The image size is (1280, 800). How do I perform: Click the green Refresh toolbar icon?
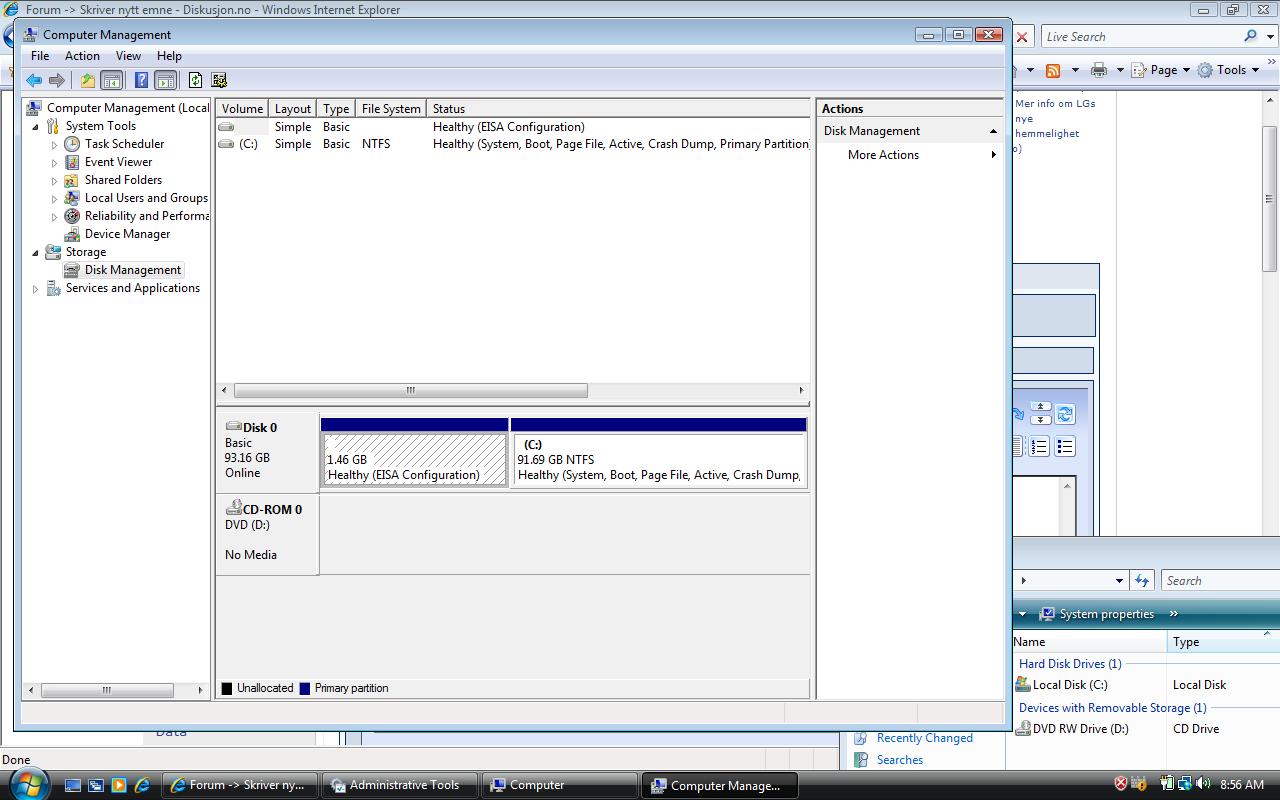195,80
